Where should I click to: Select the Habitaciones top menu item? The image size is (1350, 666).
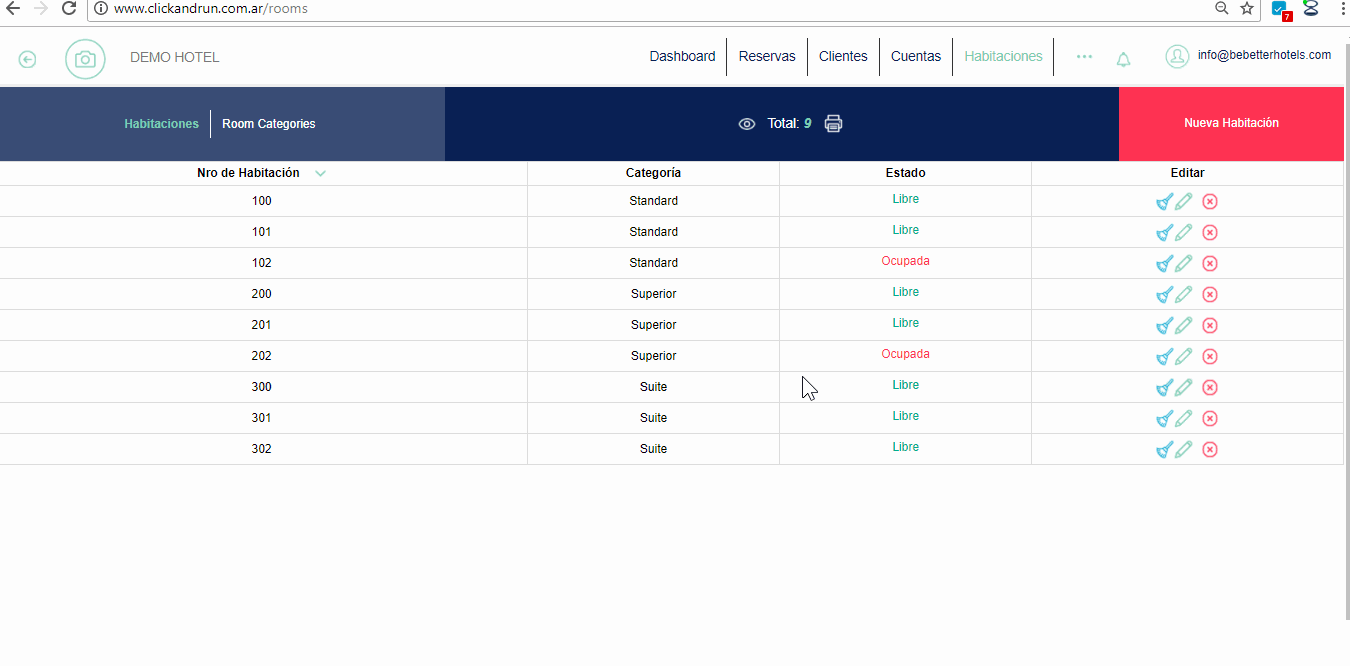tap(1003, 57)
